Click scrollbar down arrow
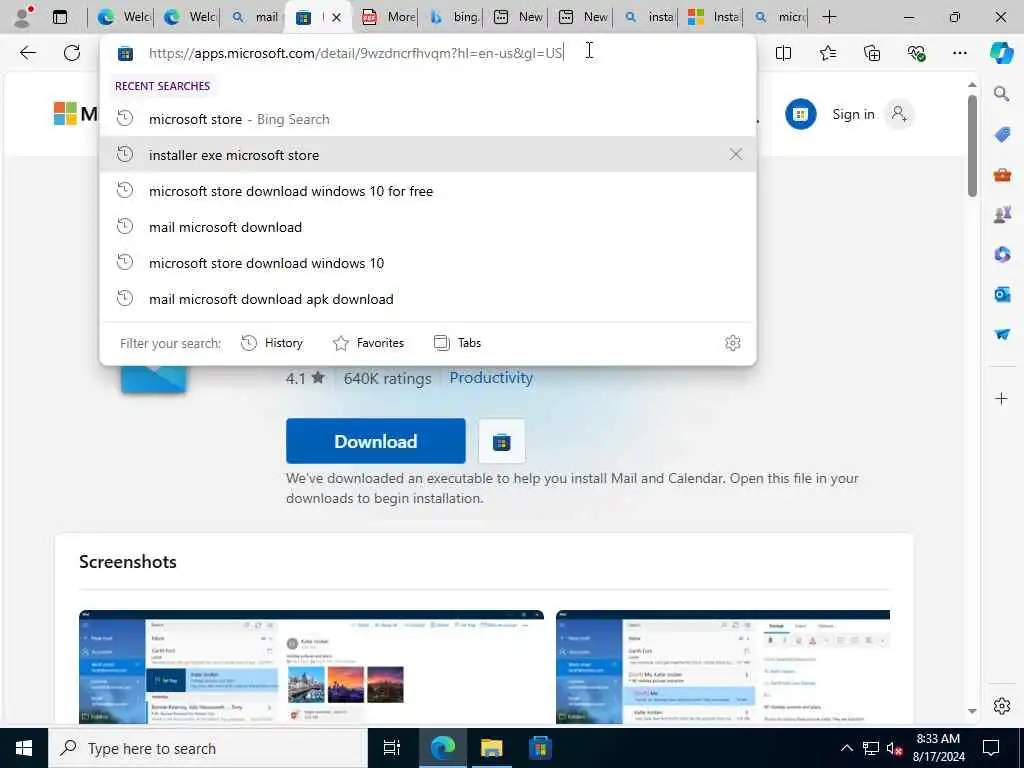This screenshot has width=1024, height=768. click(972, 711)
